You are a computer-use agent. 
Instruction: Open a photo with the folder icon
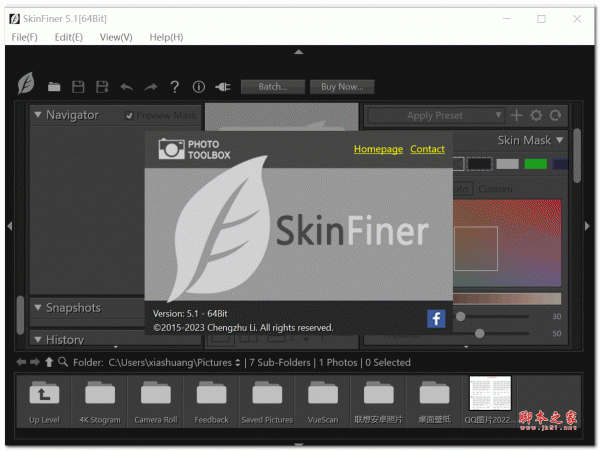54,87
